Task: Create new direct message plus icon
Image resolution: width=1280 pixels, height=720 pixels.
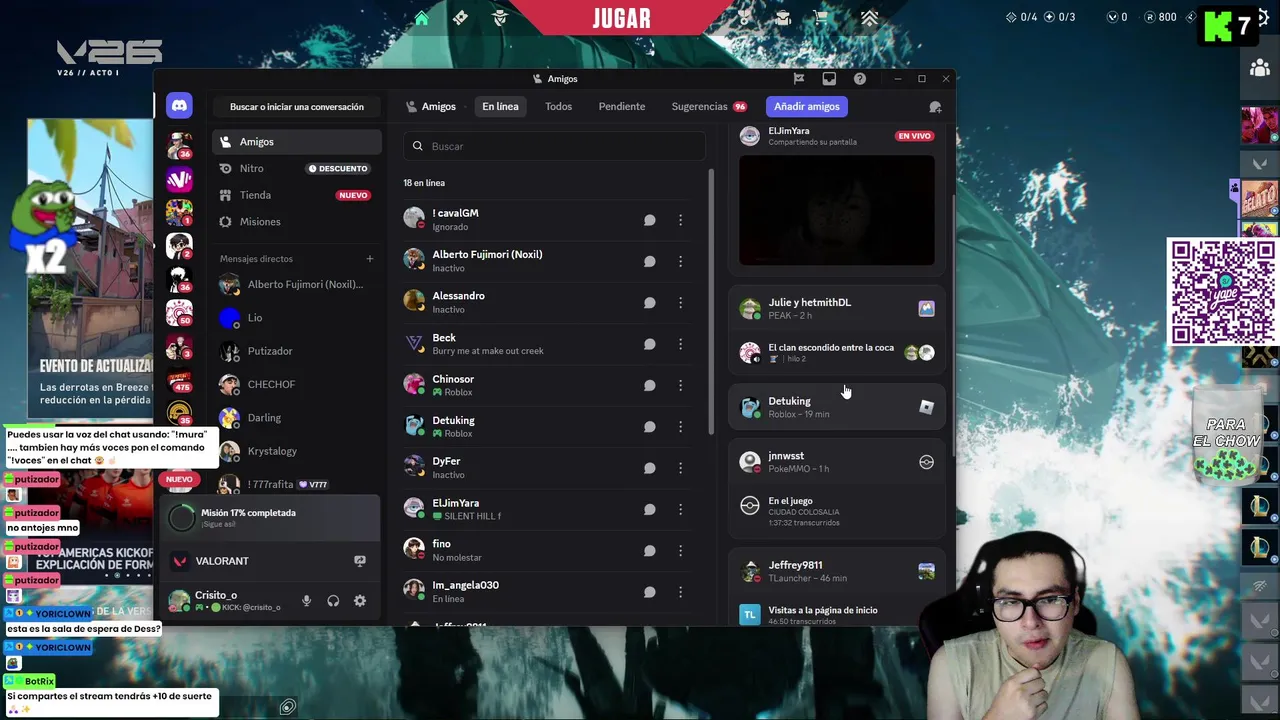Action: (369, 259)
